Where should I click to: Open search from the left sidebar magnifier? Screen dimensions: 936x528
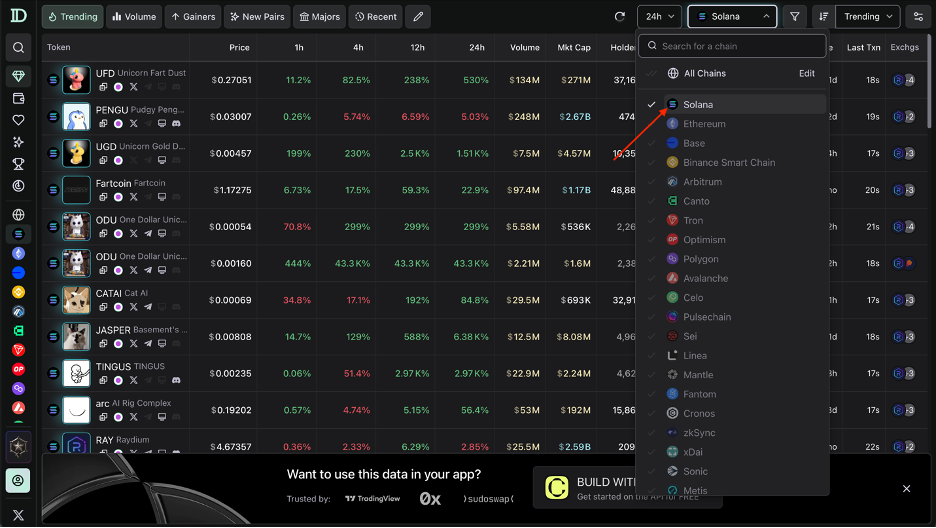click(x=19, y=47)
